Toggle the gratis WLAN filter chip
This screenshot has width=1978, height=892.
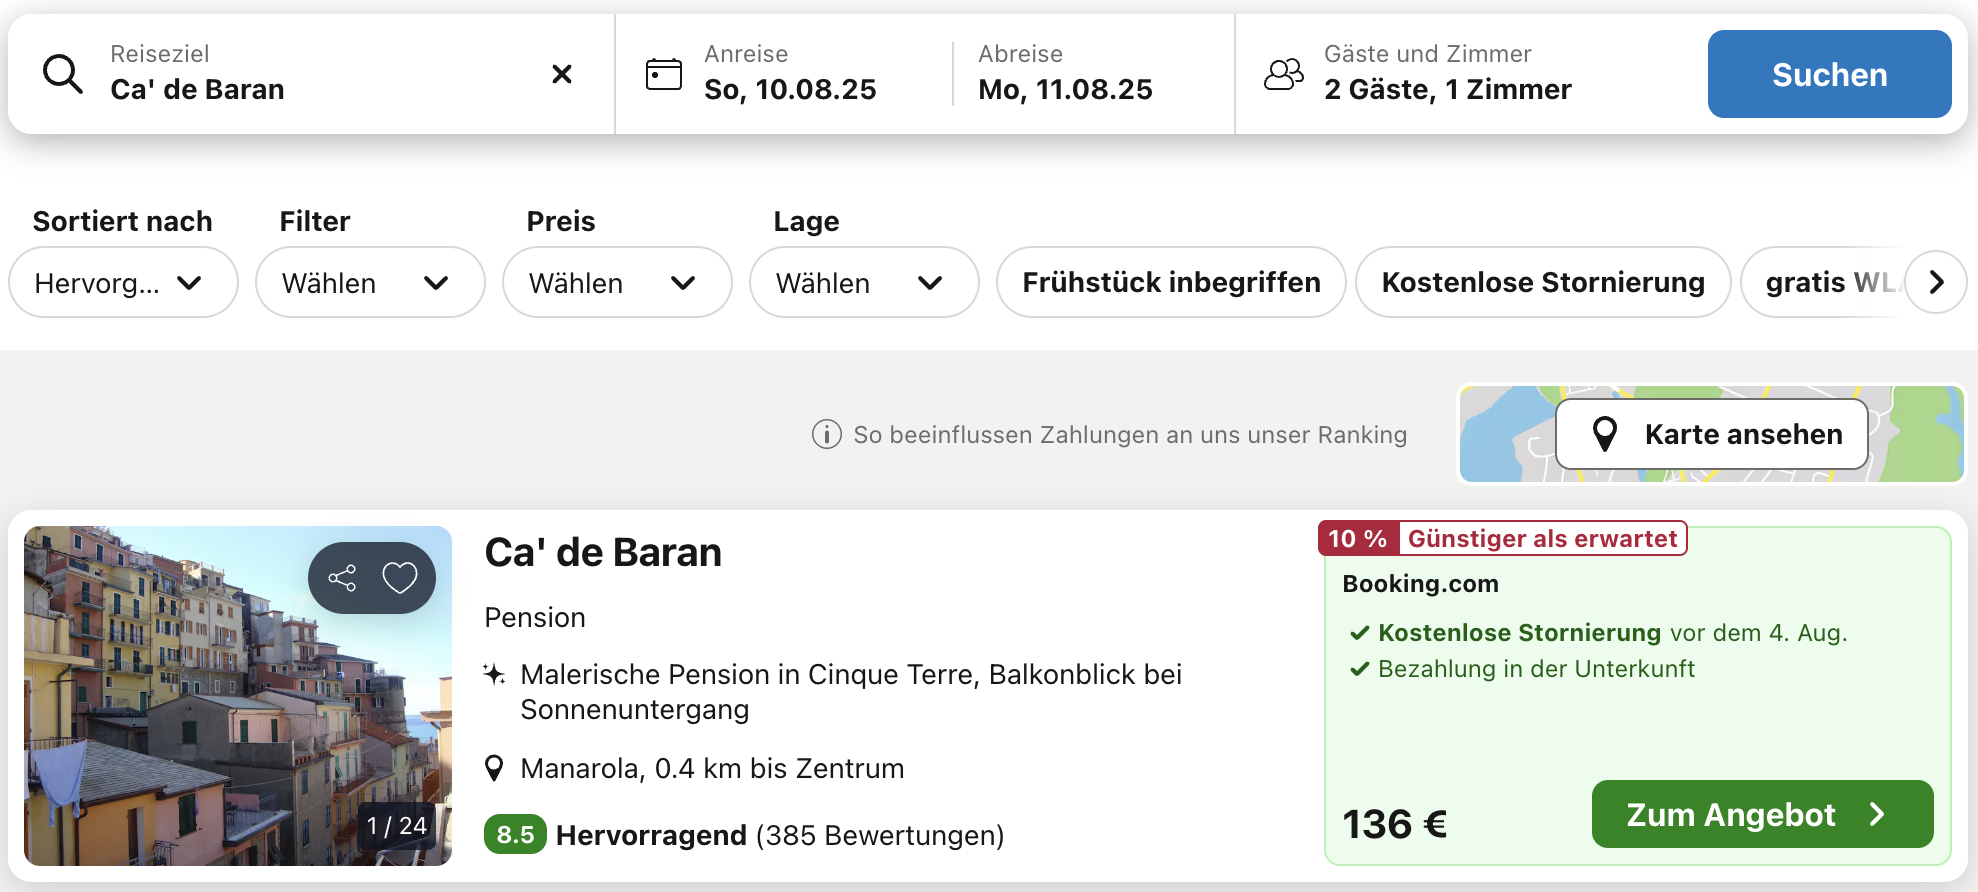click(x=1825, y=283)
